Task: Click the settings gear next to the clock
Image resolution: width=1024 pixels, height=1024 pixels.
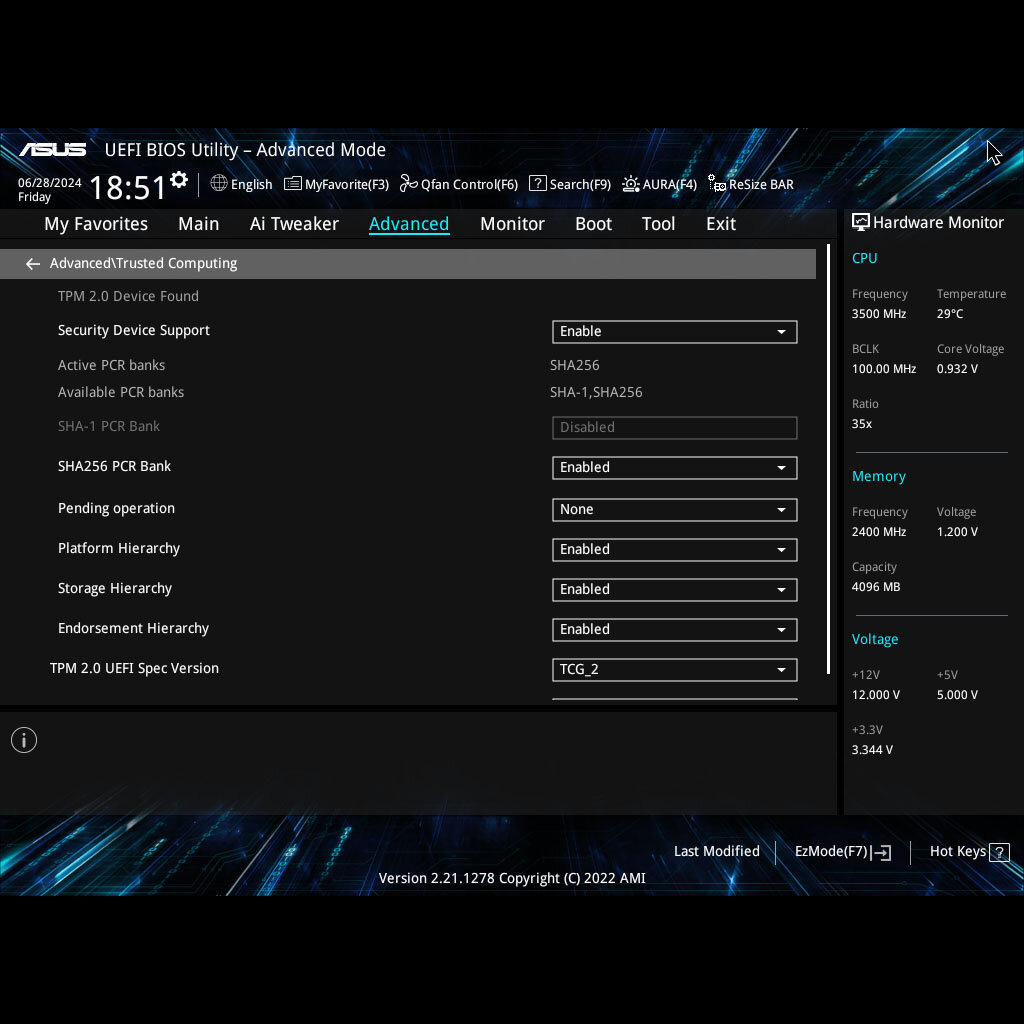Action: coord(179,180)
